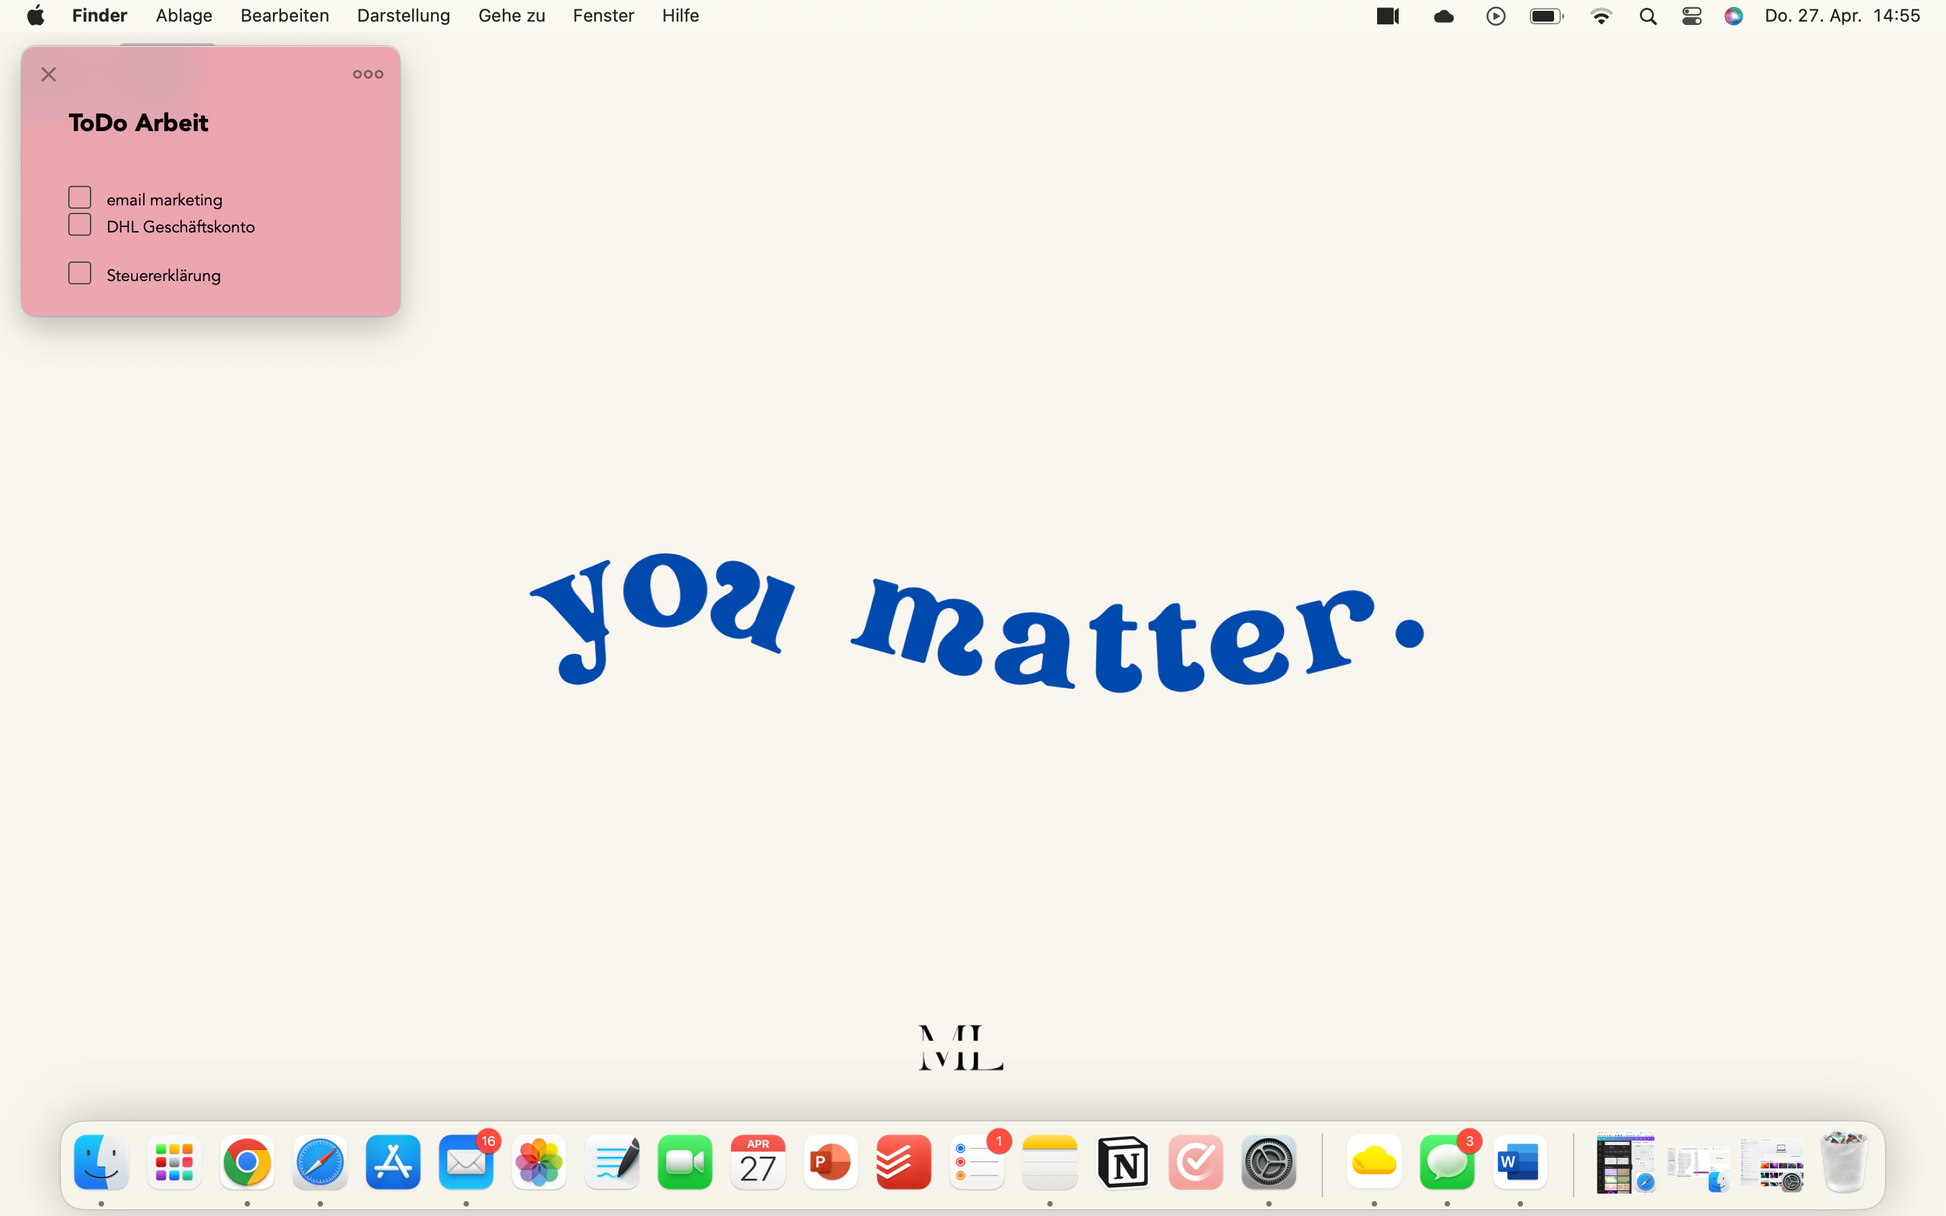Click the date and time display
This screenshot has height=1216, width=1946.
pyautogui.click(x=1842, y=16)
